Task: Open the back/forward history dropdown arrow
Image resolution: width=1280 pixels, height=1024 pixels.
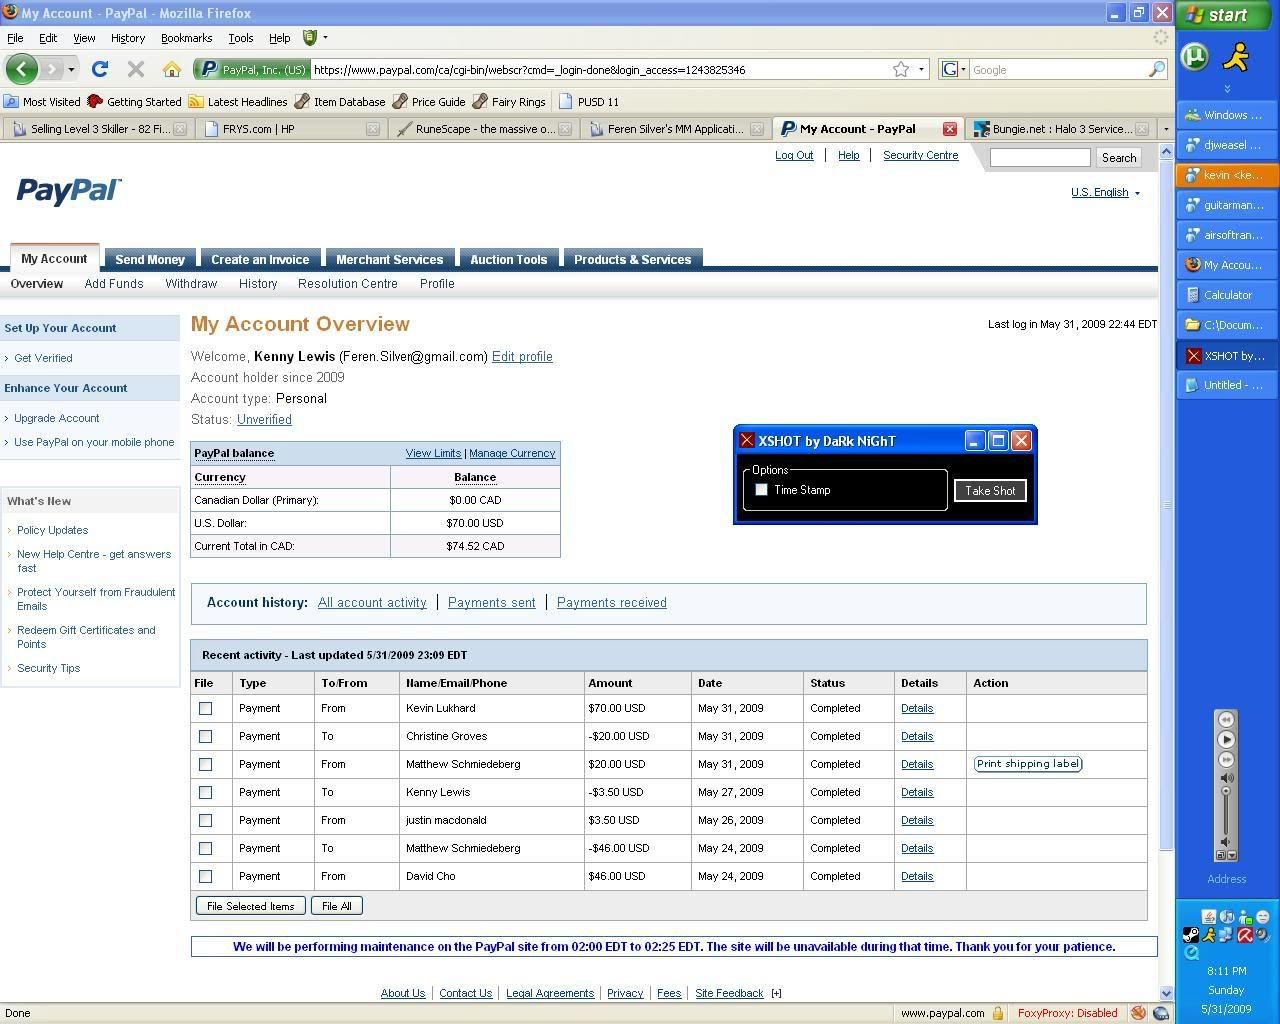Action: (x=71, y=70)
